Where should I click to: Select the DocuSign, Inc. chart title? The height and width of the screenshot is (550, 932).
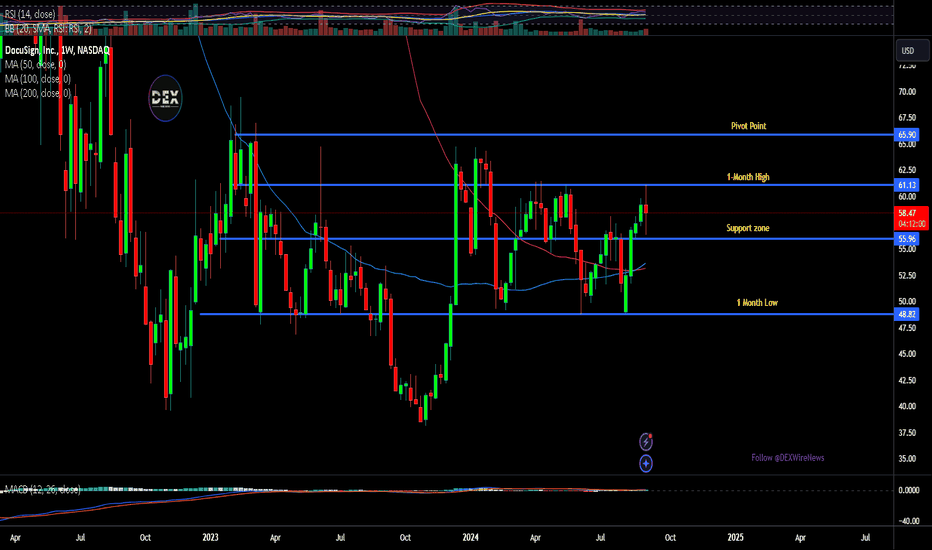[x=58, y=51]
